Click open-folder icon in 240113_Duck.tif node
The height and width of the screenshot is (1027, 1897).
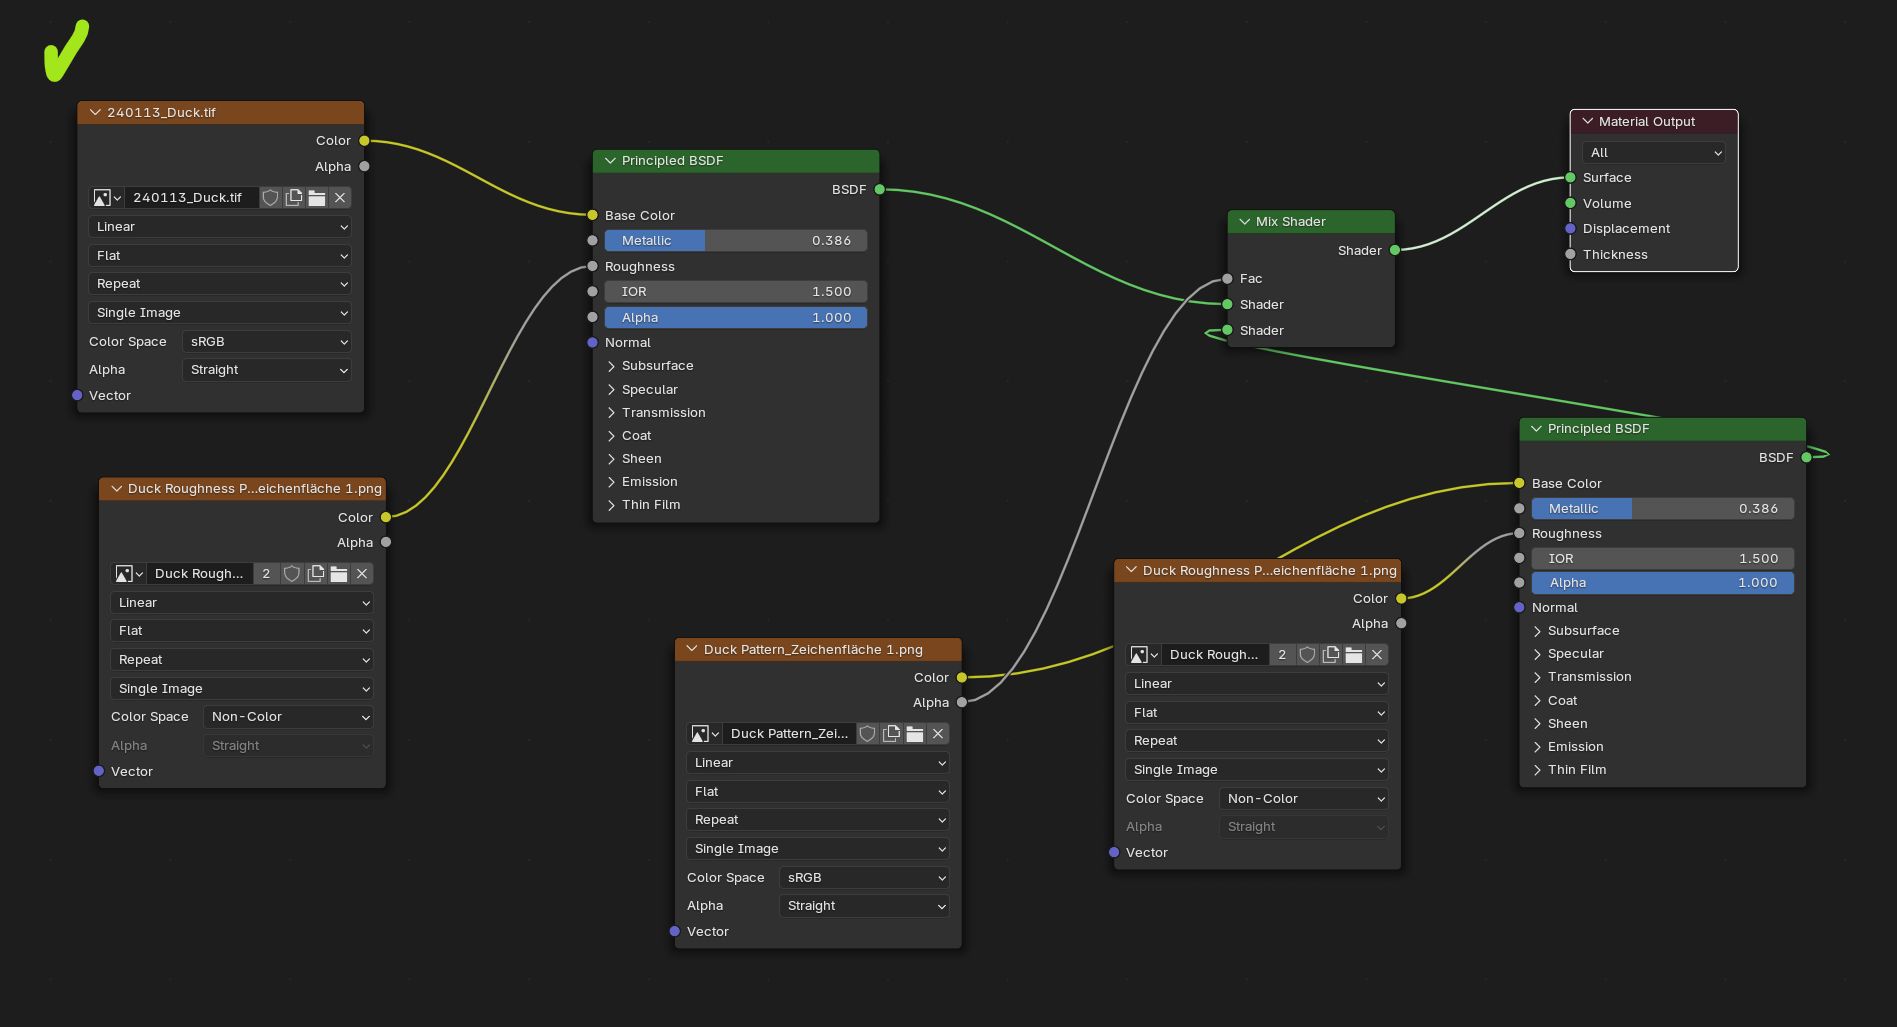[x=317, y=198]
